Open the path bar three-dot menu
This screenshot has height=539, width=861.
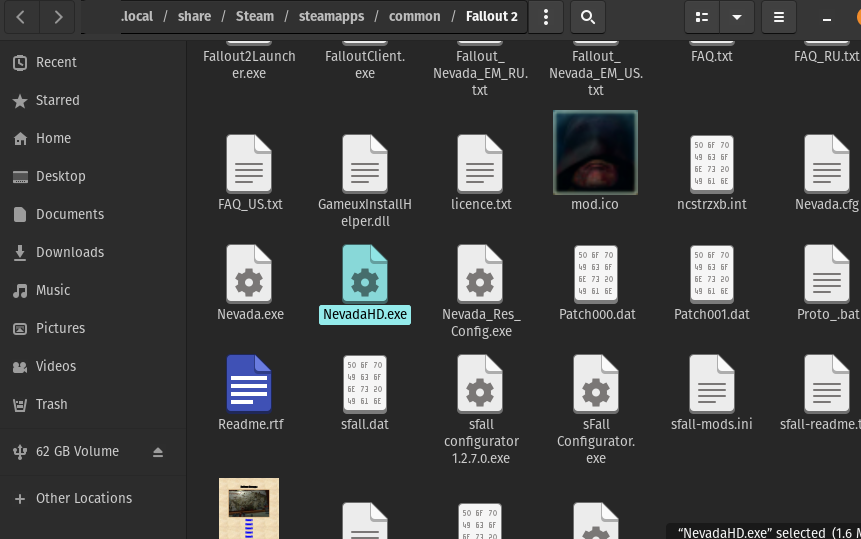coord(545,17)
